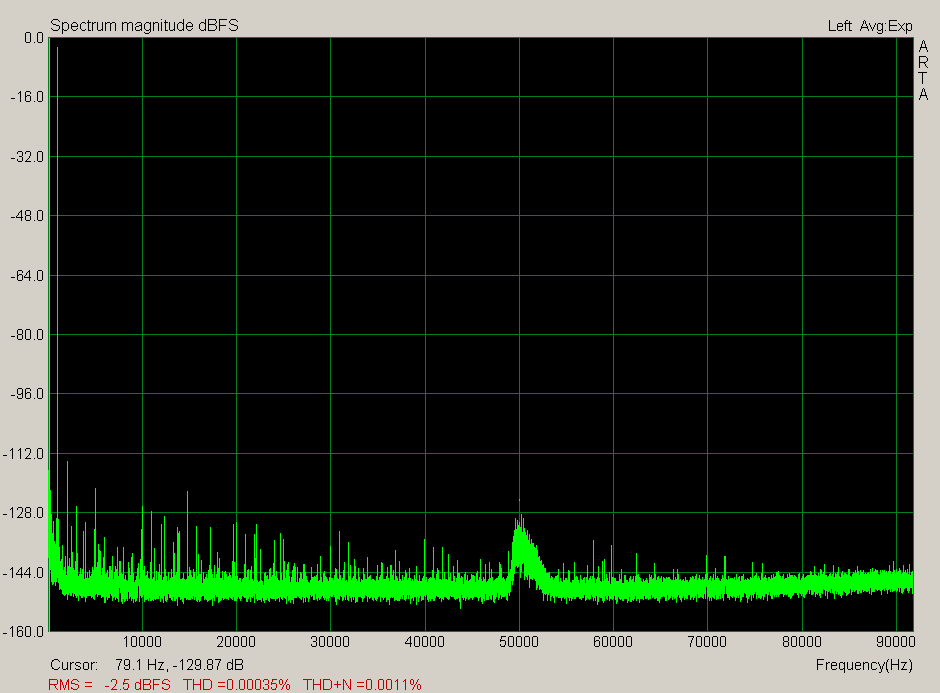Click the -80.0 axis value

[x=28, y=335]
